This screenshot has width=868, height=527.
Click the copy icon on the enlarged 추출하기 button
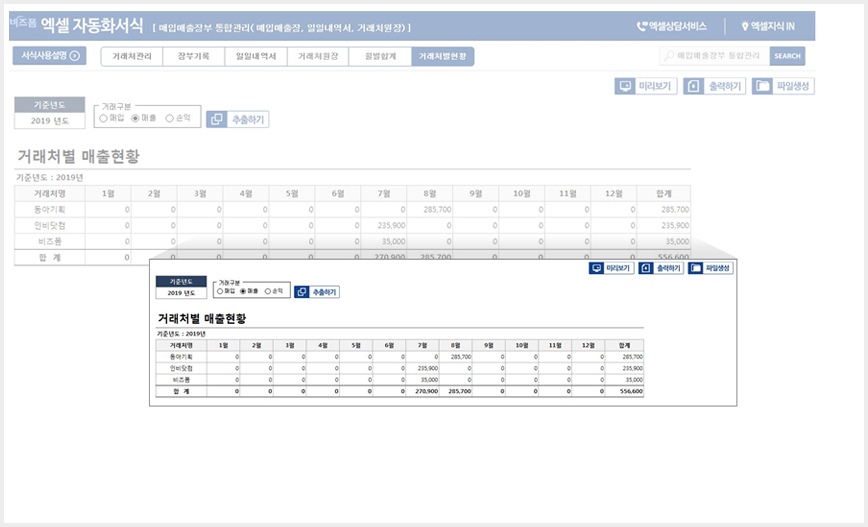(302, 292)
